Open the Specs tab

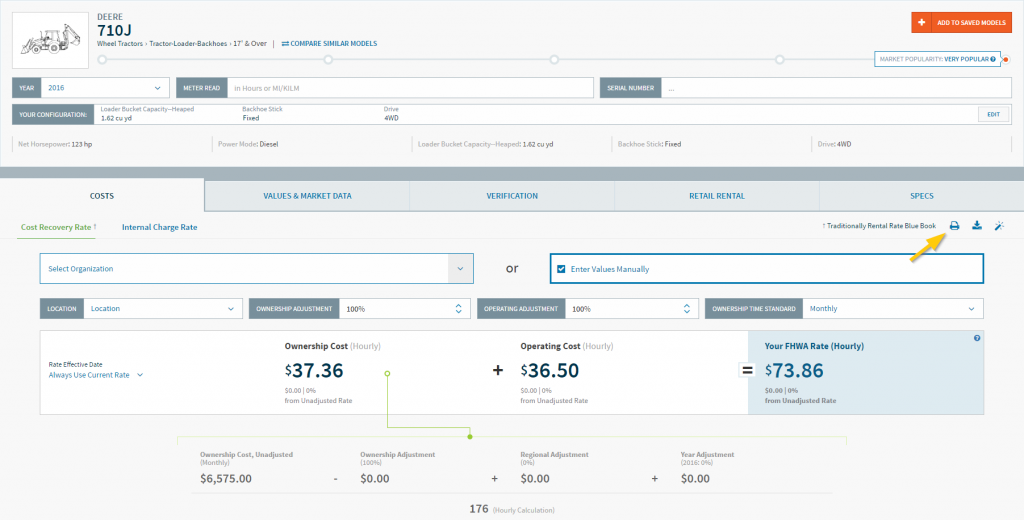click(921, 195)
